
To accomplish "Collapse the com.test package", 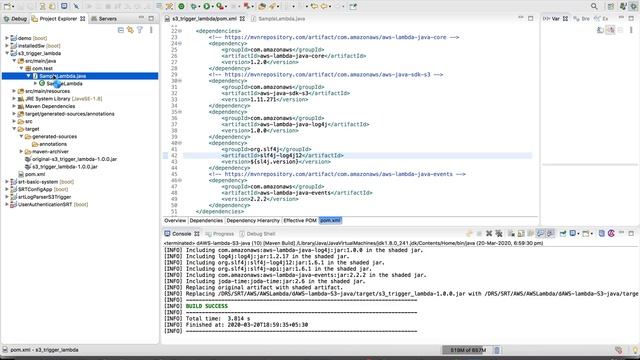I will [x=22, y=68].
